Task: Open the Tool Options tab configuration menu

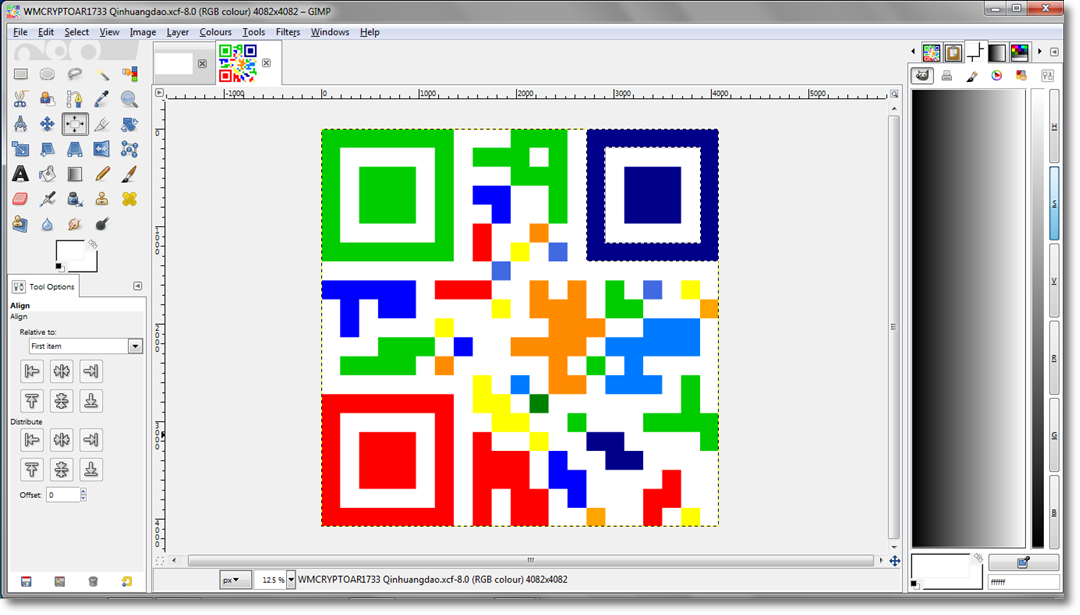Action: [138, 286]
